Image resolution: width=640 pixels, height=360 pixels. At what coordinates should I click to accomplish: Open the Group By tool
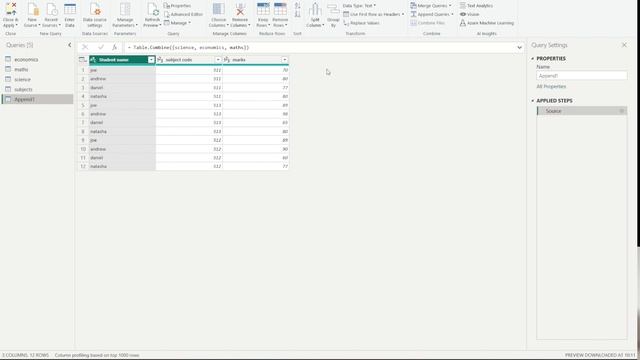pyautogui.click(x=333, y=14)
